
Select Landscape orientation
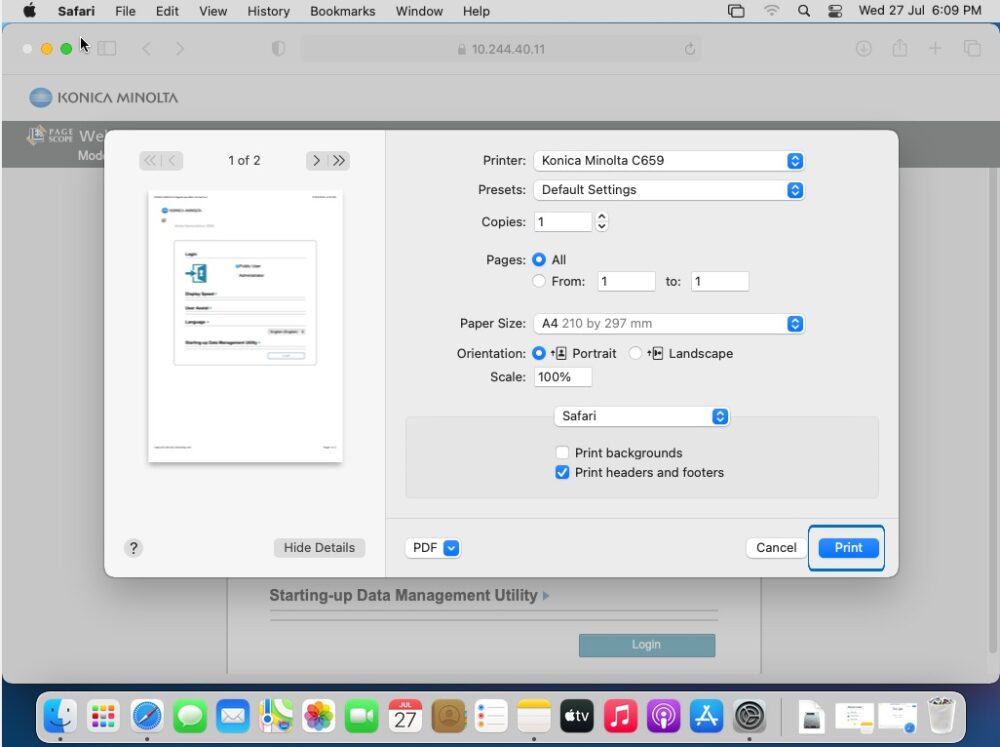[635, 353]
